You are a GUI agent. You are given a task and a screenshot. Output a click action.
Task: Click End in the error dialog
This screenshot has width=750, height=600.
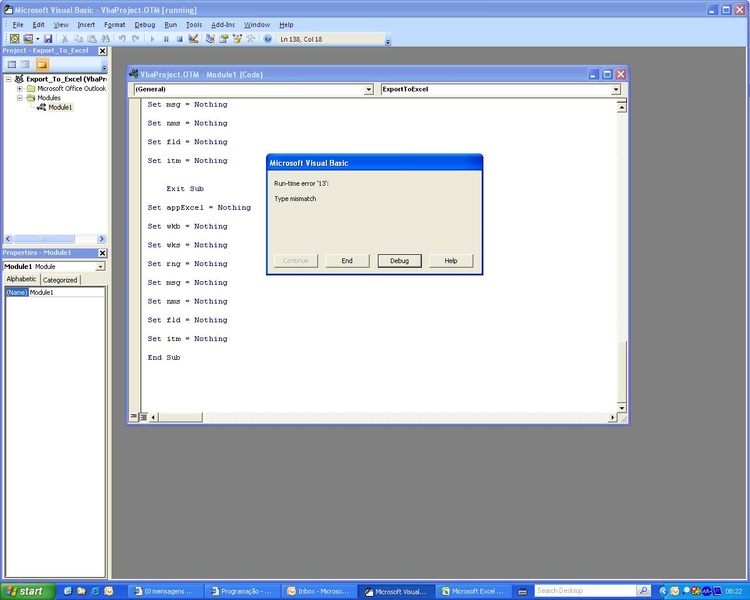click(x=347, y=261)
